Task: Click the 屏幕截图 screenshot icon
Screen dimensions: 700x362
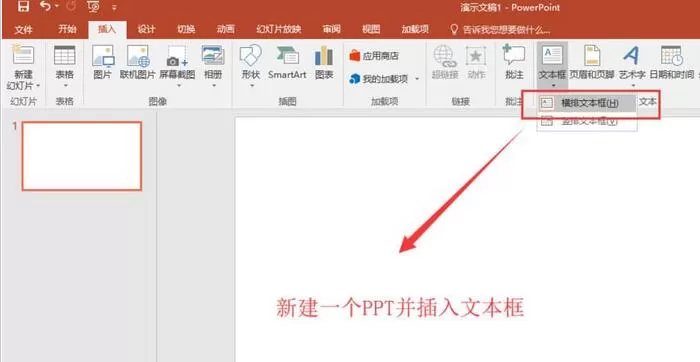Action: (x=177, y=56)
